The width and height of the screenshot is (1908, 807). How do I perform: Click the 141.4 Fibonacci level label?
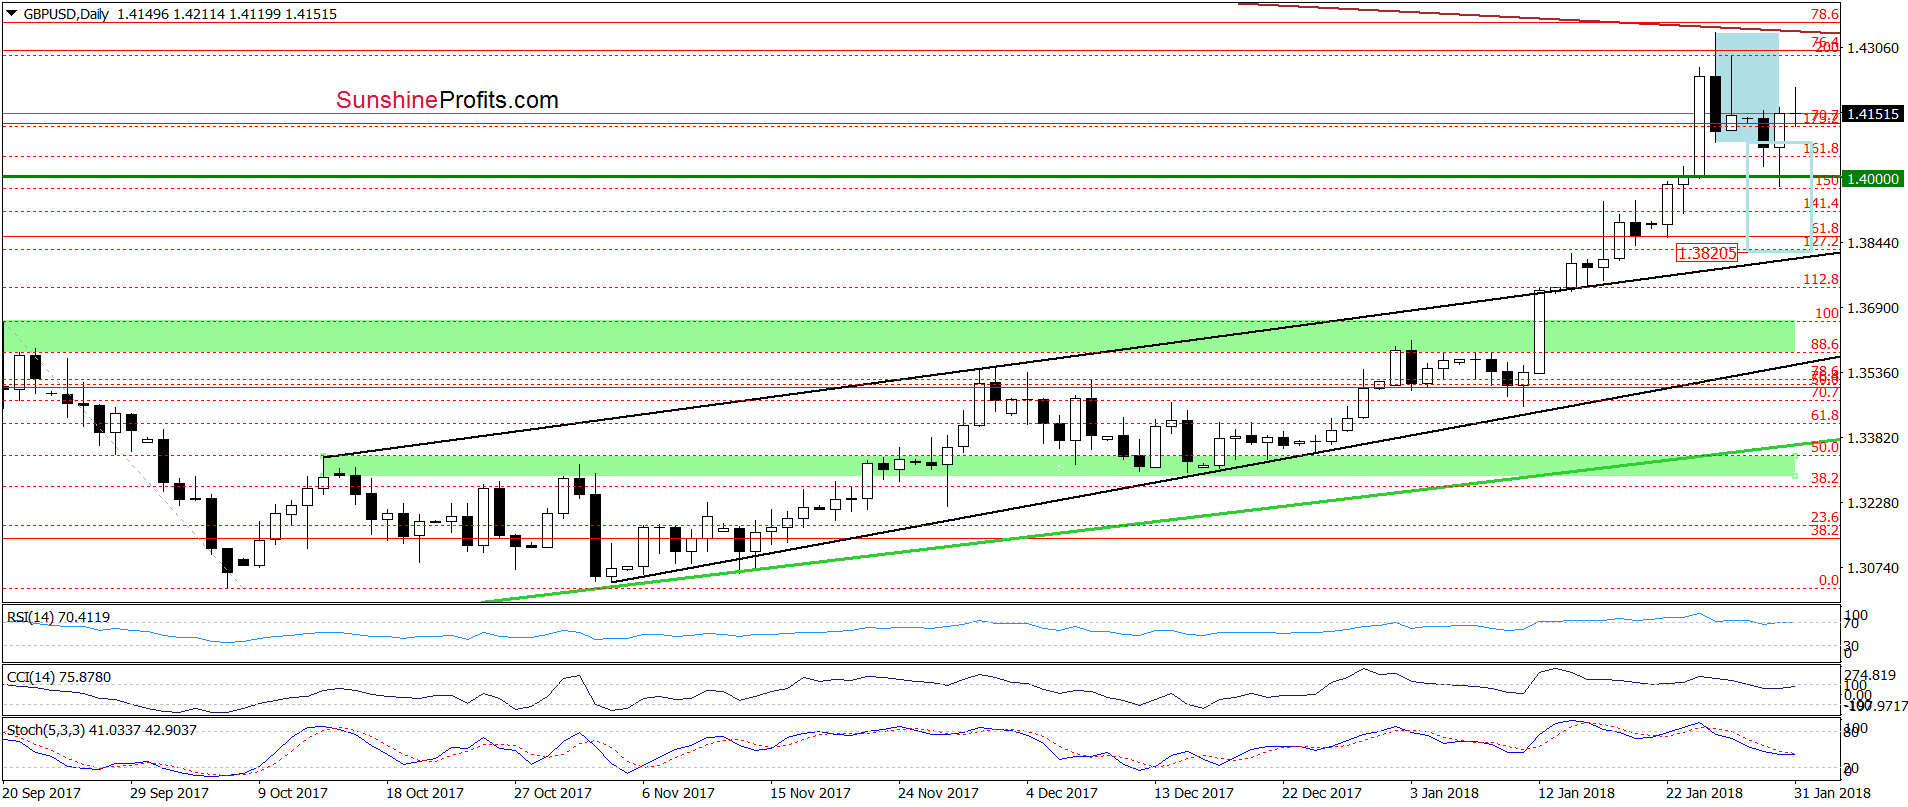(x=1821, y=203)
